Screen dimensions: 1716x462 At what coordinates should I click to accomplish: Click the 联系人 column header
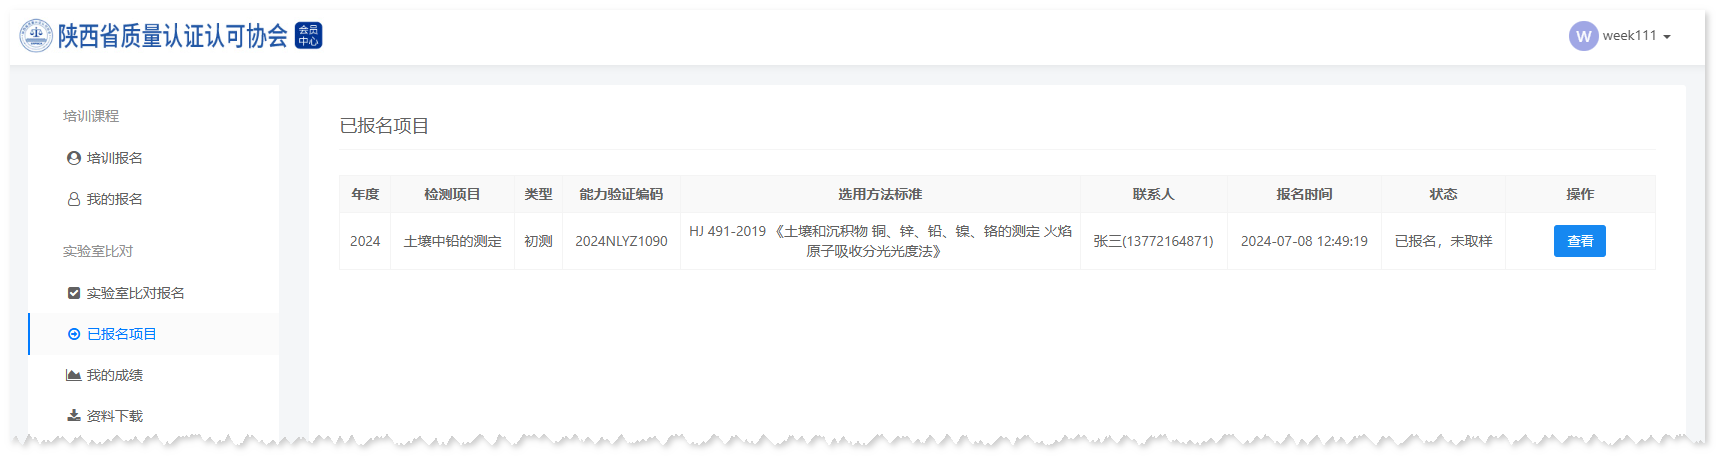click(1153, 194)
